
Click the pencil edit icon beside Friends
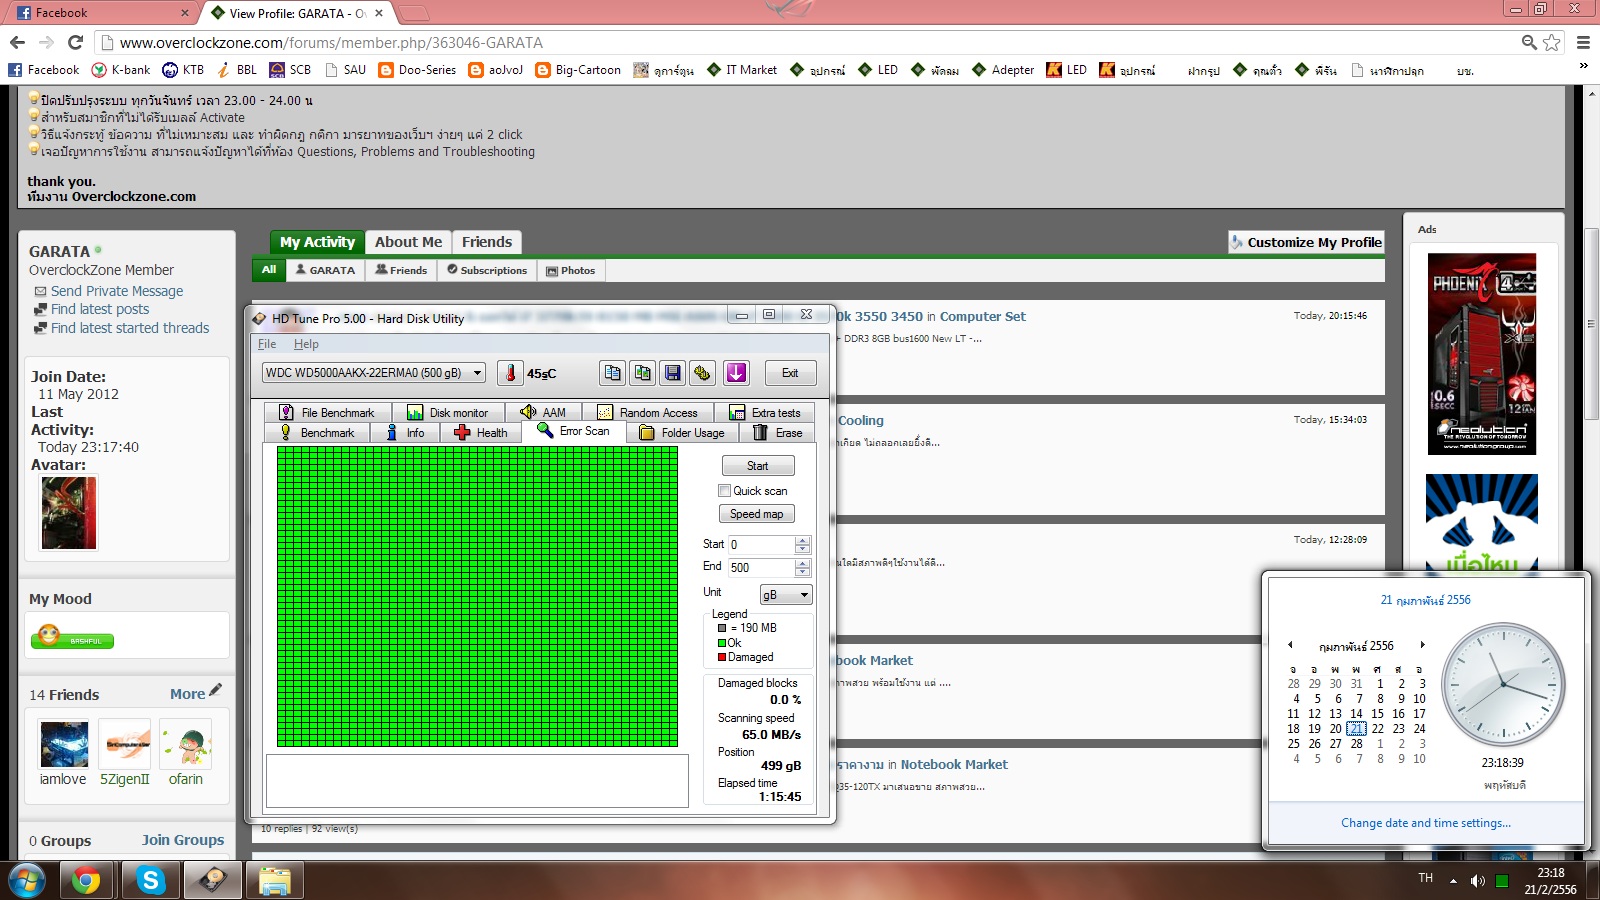(216, 690)
